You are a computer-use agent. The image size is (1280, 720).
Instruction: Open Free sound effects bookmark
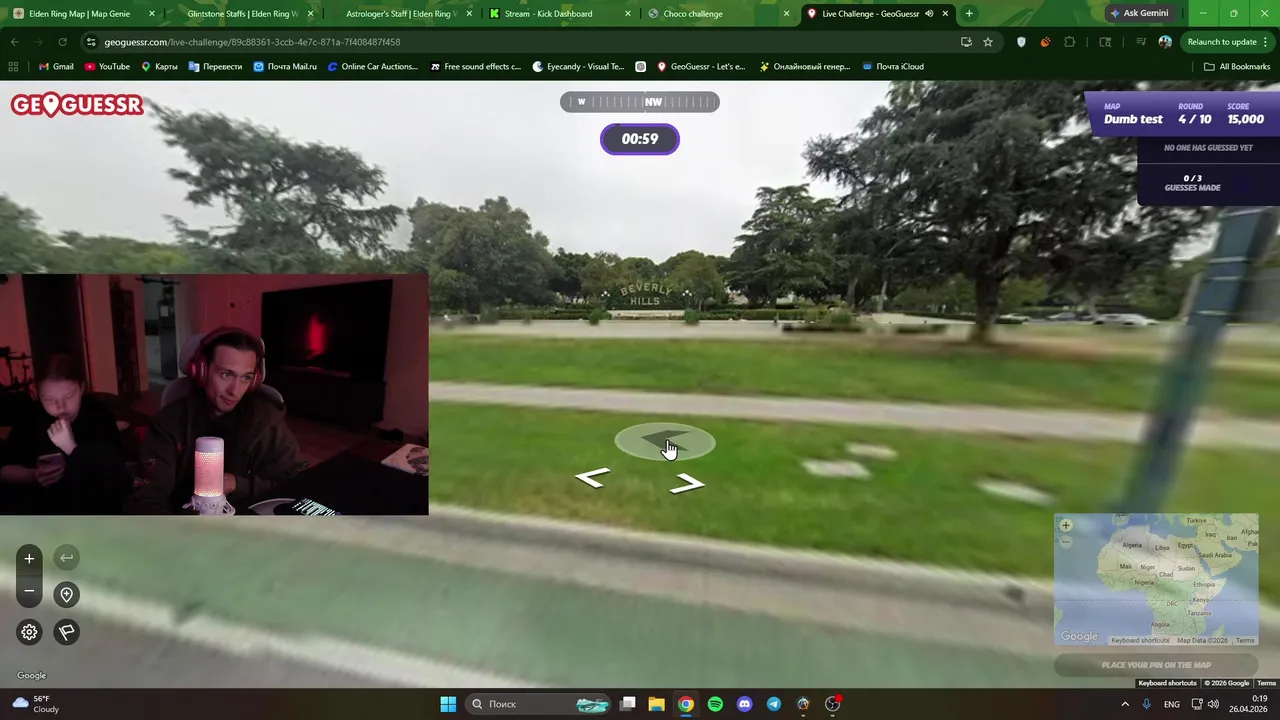point(475,67)
